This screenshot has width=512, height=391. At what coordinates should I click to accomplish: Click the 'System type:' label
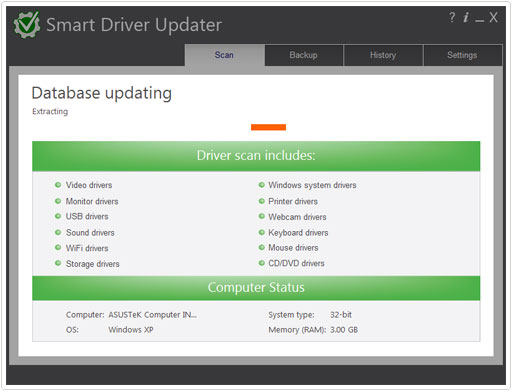click(x=291, y=315)
